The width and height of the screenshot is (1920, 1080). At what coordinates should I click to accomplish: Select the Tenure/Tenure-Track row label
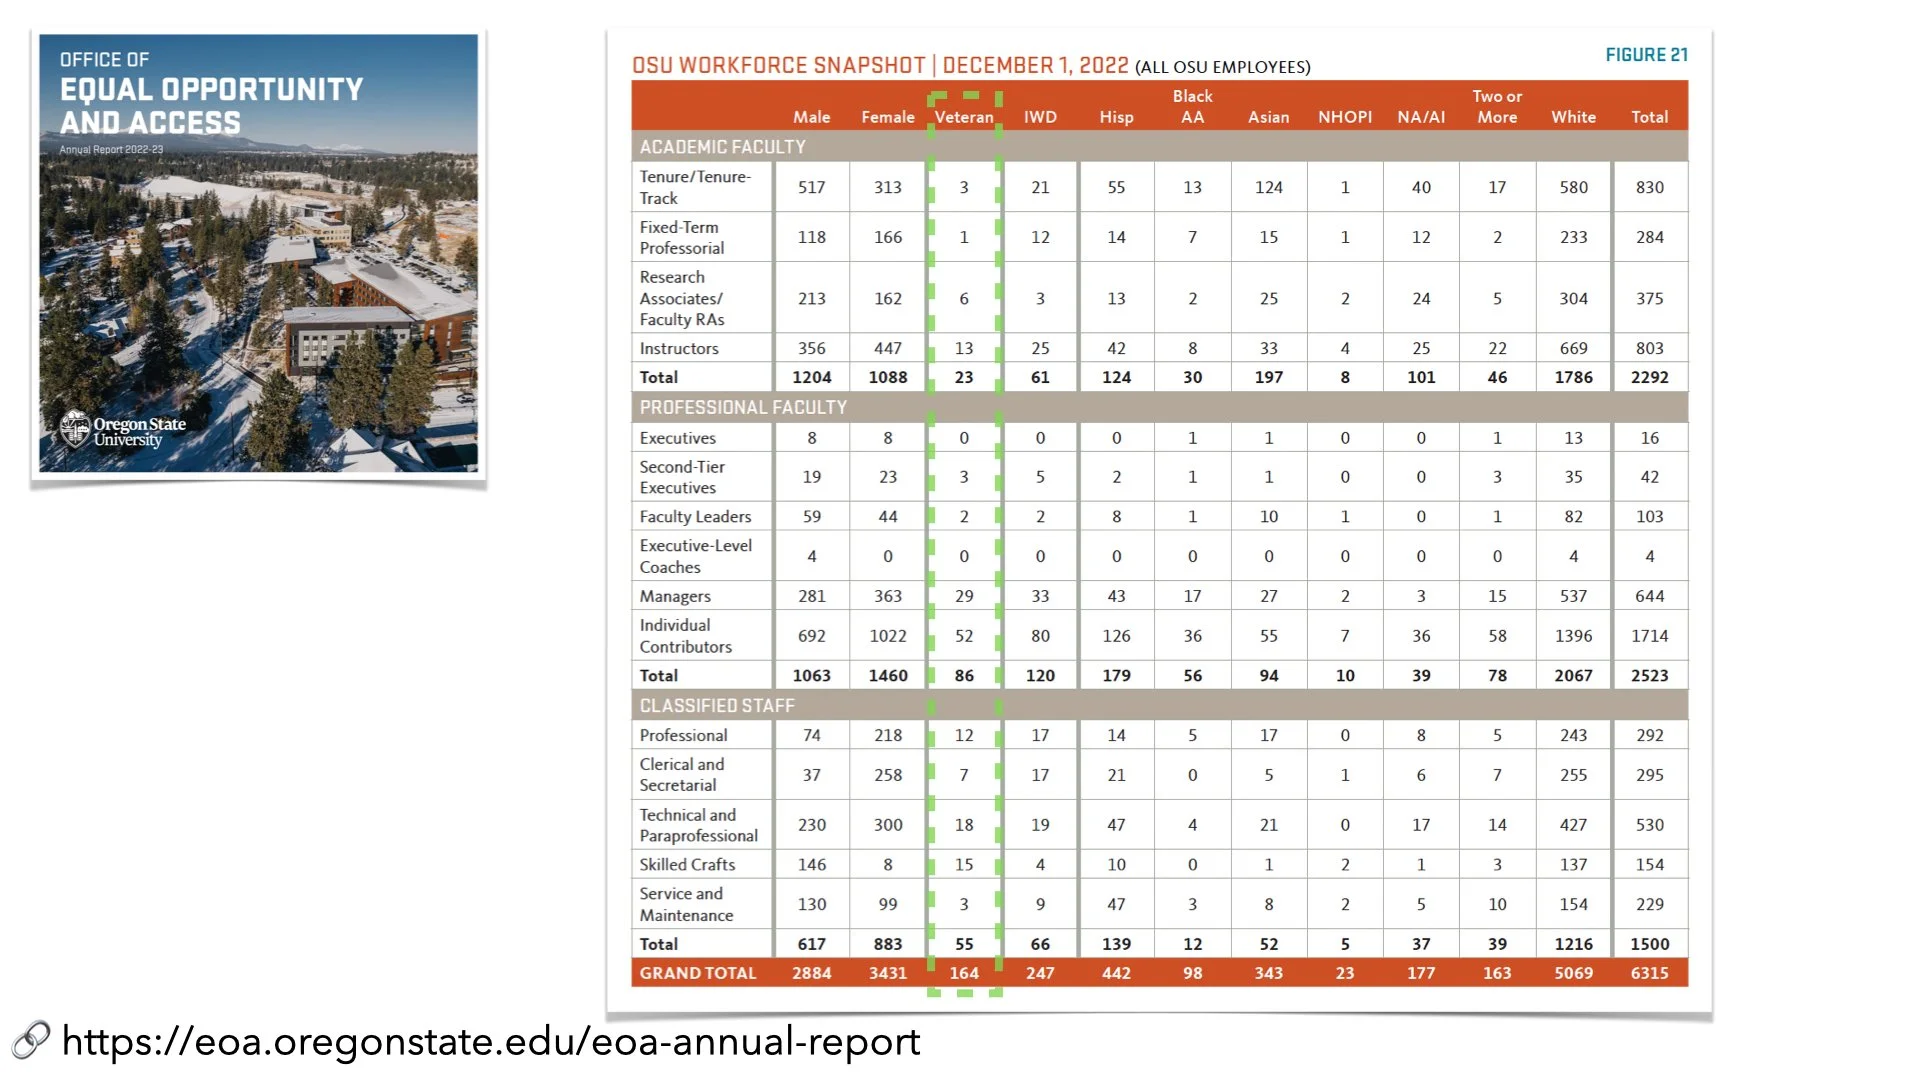click(x=695, y=187)
